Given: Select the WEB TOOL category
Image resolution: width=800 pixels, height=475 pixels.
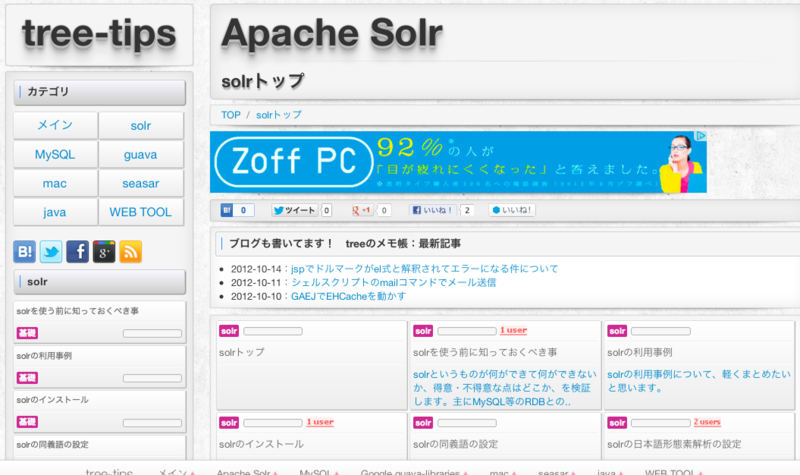Looking at the screenshot, I should (141, 212).
